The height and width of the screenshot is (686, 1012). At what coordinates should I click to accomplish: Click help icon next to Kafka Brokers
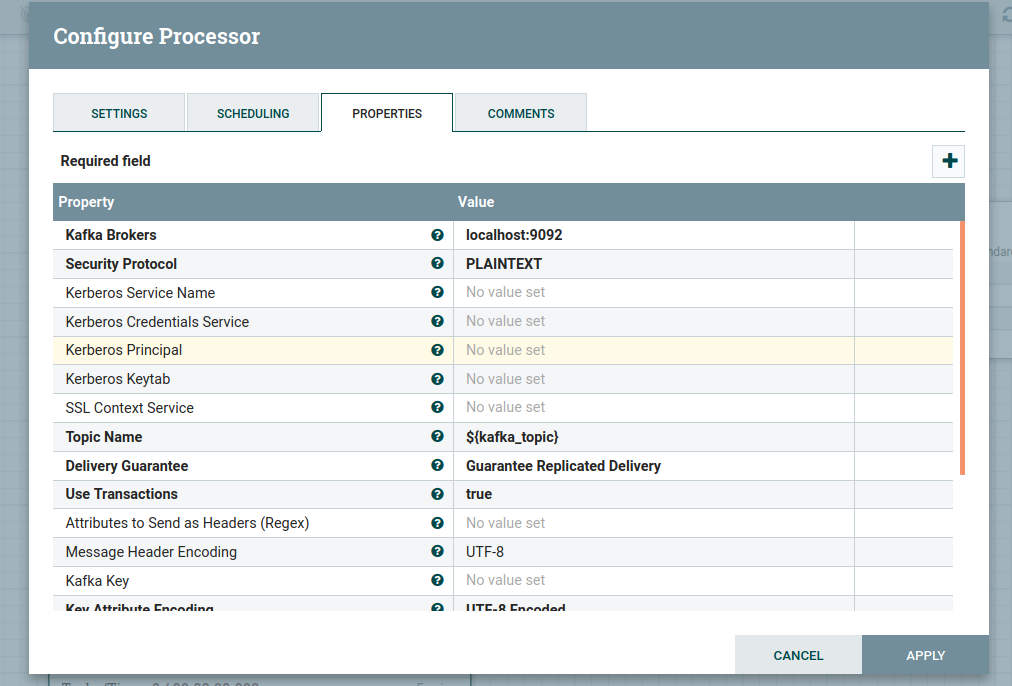pyautogui.click(x=437, y=235)
